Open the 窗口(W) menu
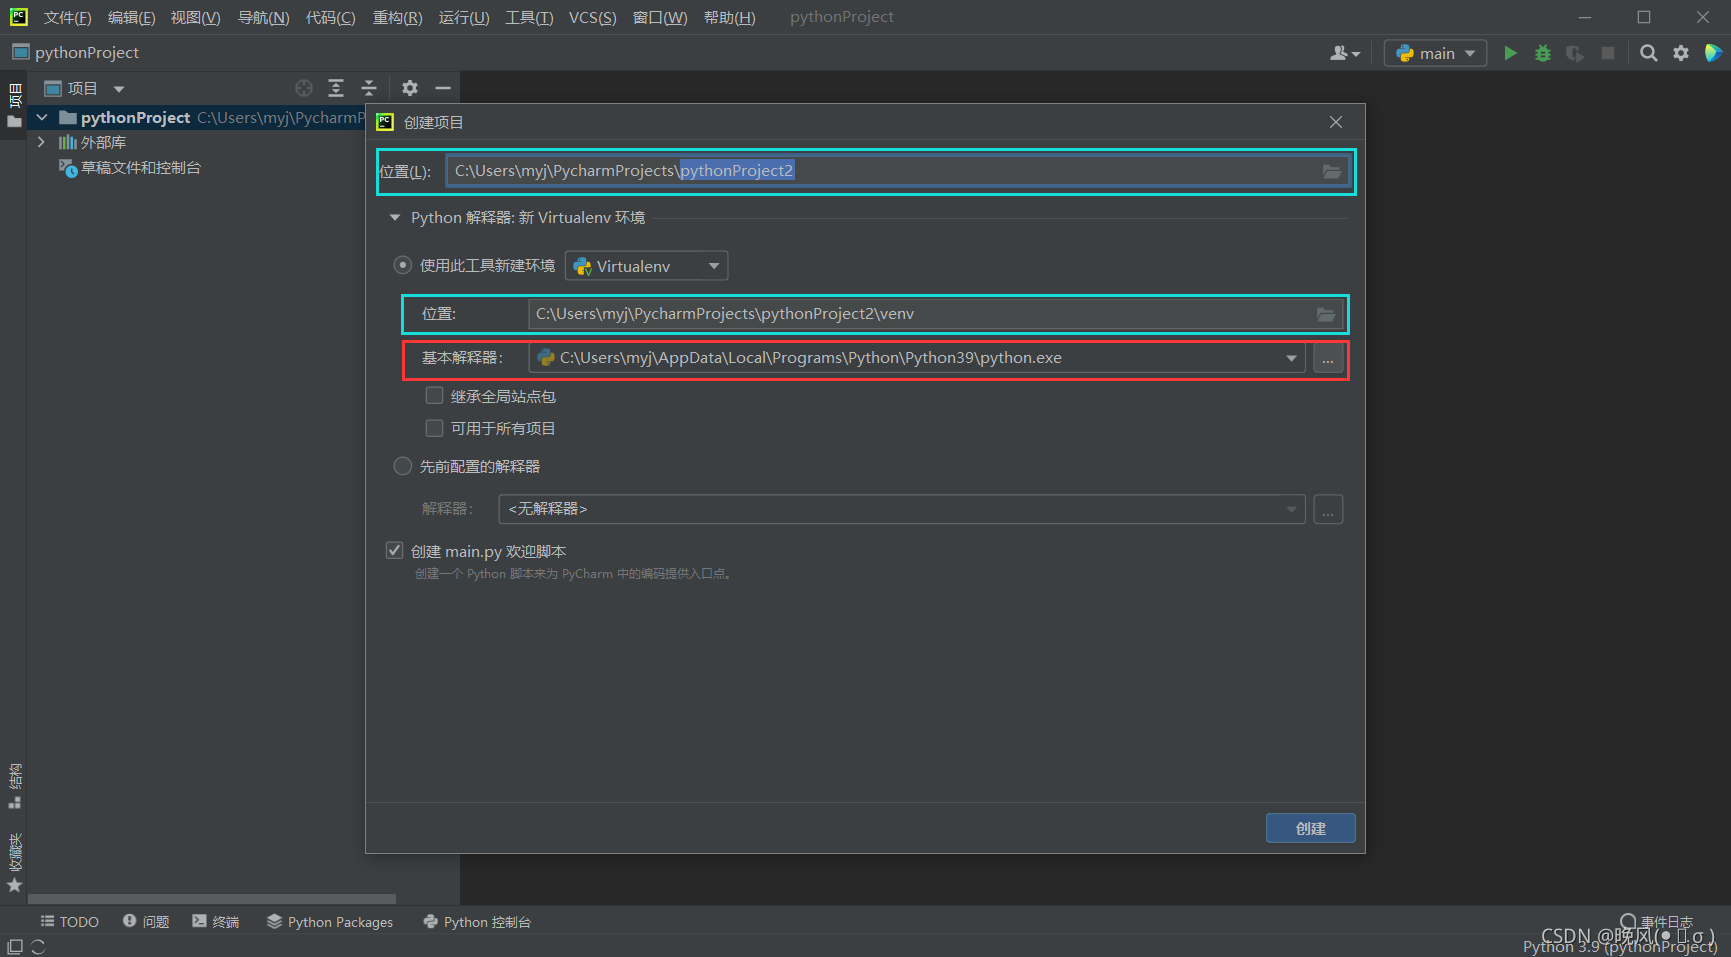1731x957 pixels. (660, 18)
